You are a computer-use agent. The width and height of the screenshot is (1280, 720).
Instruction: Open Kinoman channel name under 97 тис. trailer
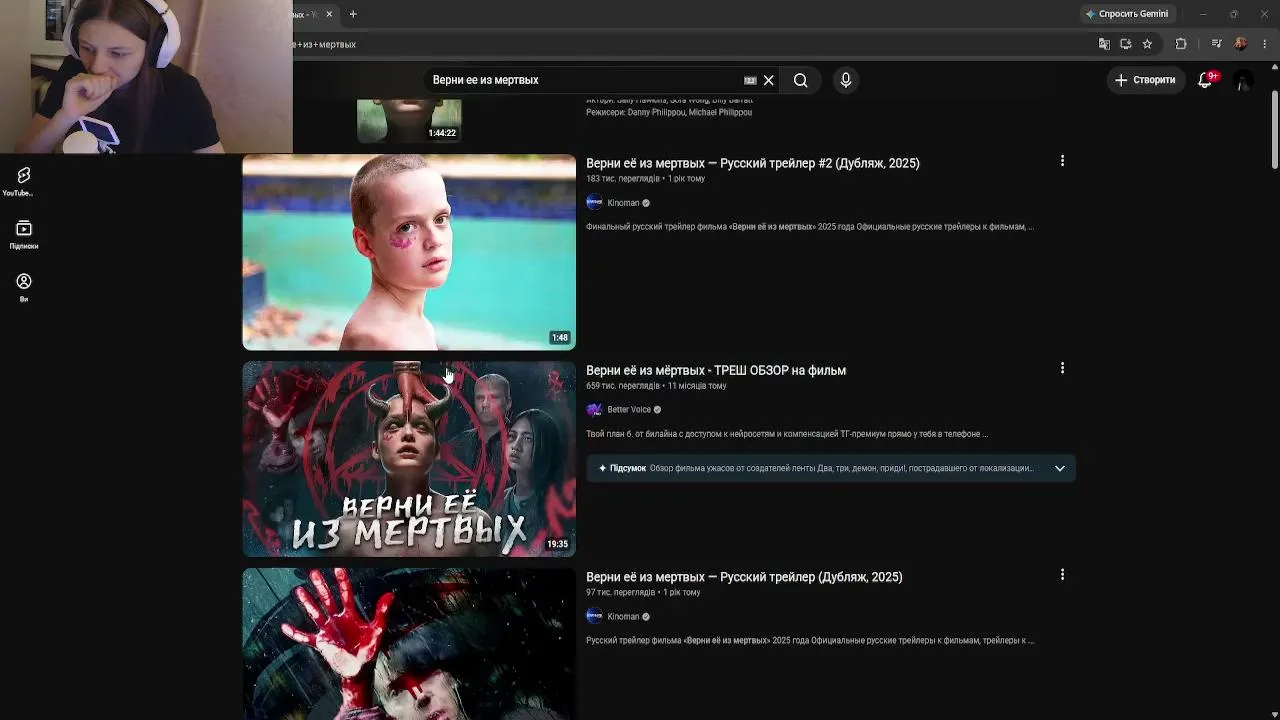623,617
